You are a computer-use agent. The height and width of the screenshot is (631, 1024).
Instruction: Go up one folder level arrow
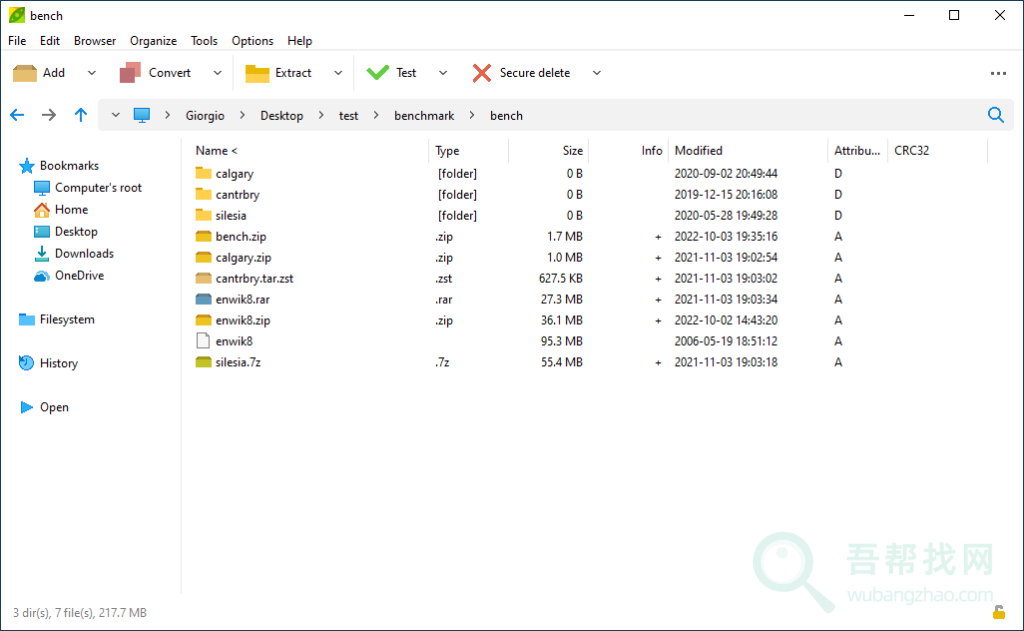click(81, 115)
